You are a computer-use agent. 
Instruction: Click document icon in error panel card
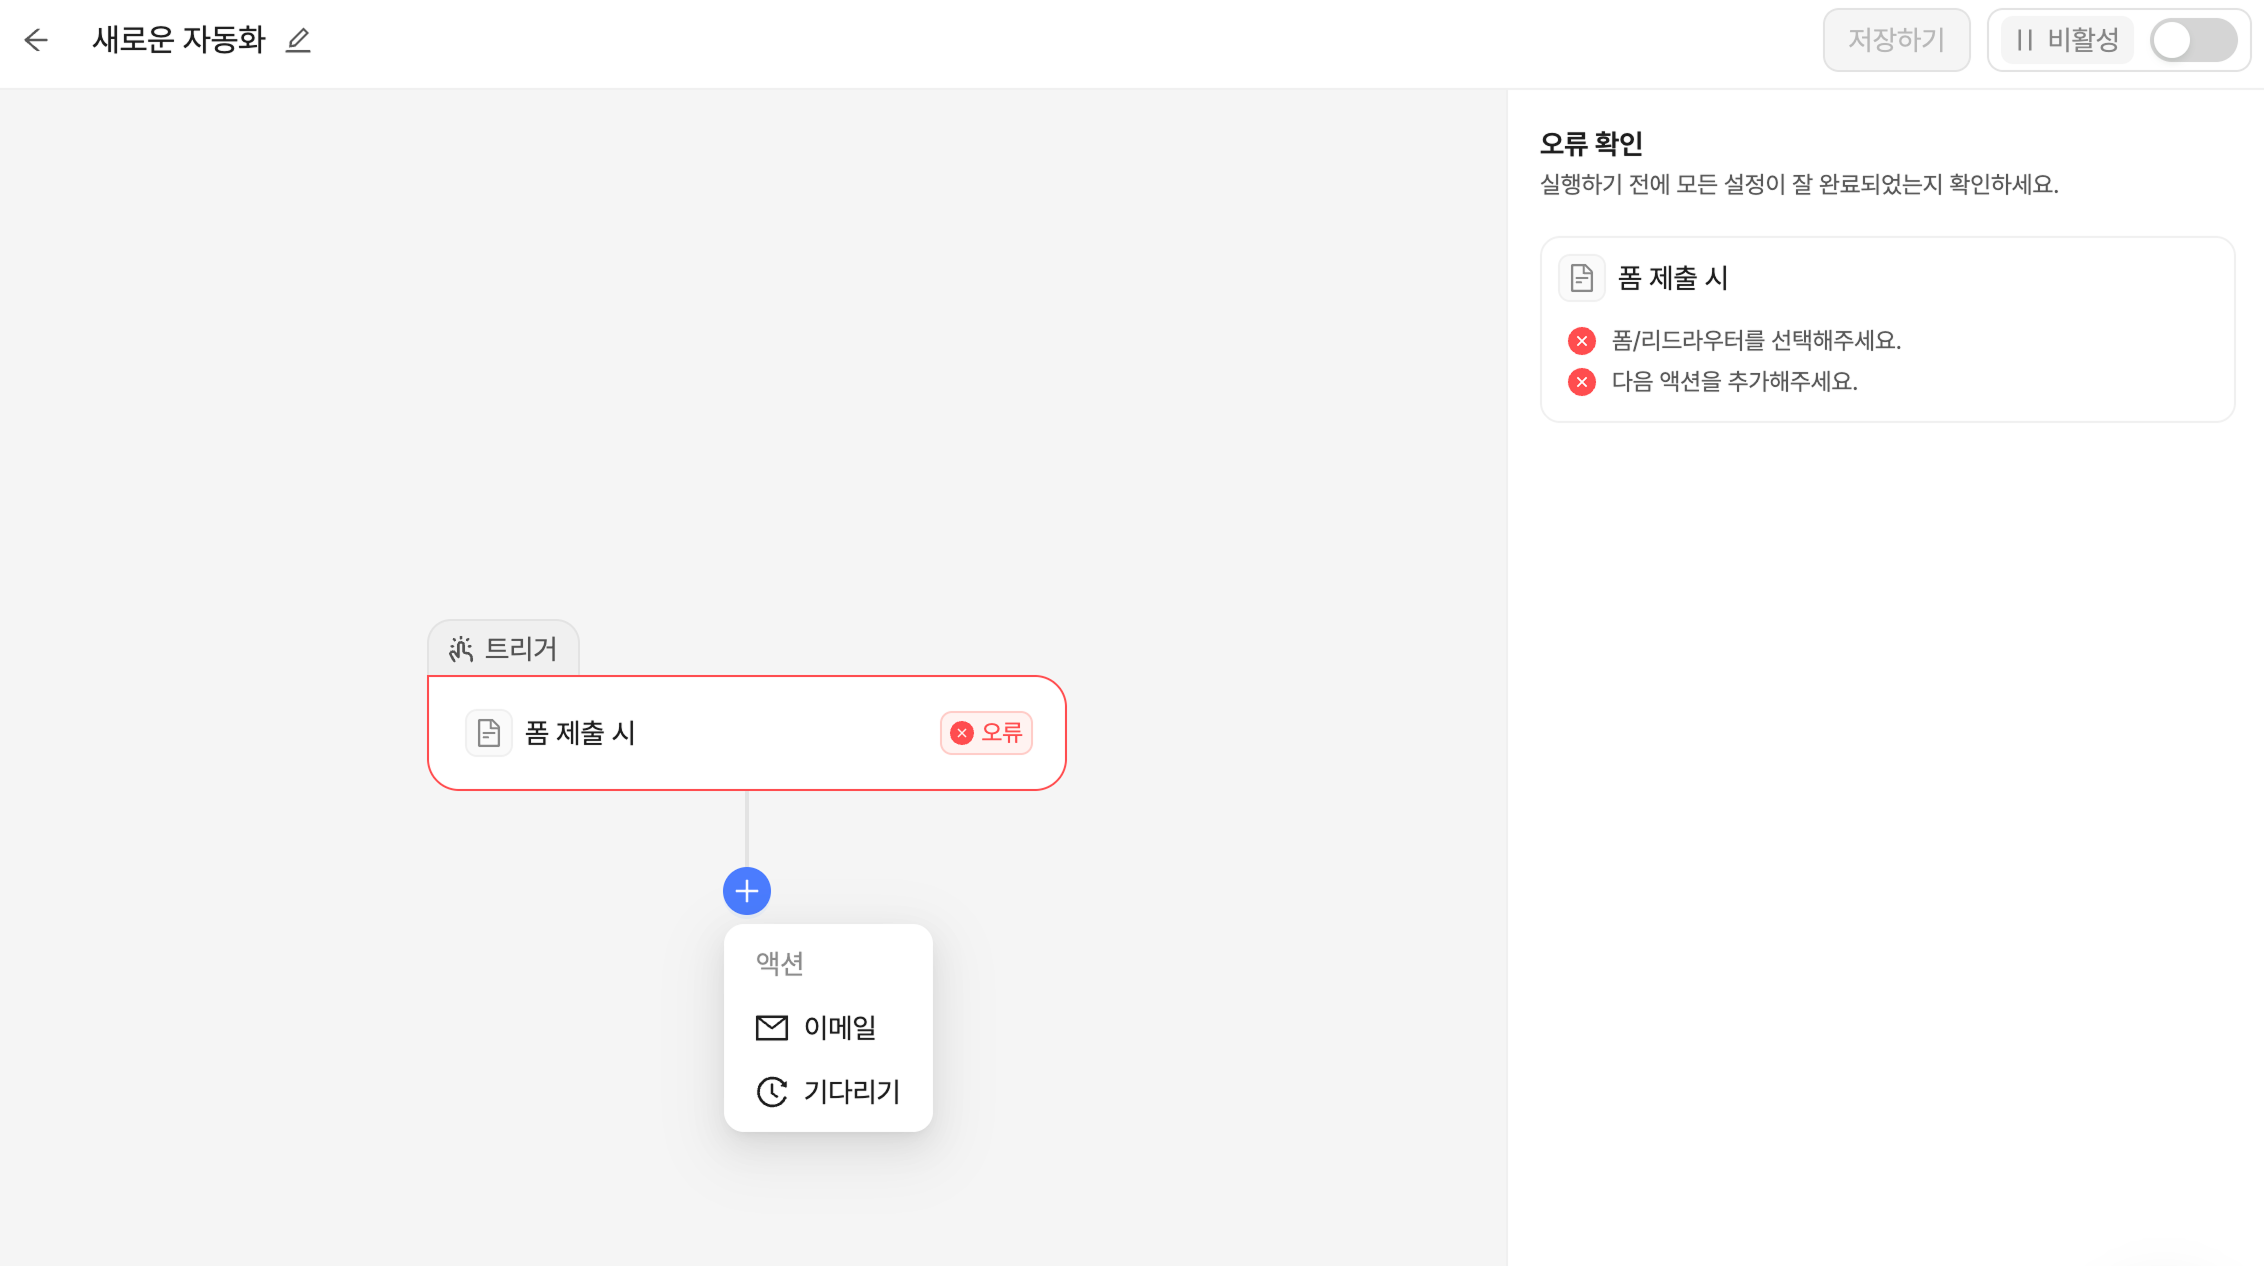click(1581, 278)
